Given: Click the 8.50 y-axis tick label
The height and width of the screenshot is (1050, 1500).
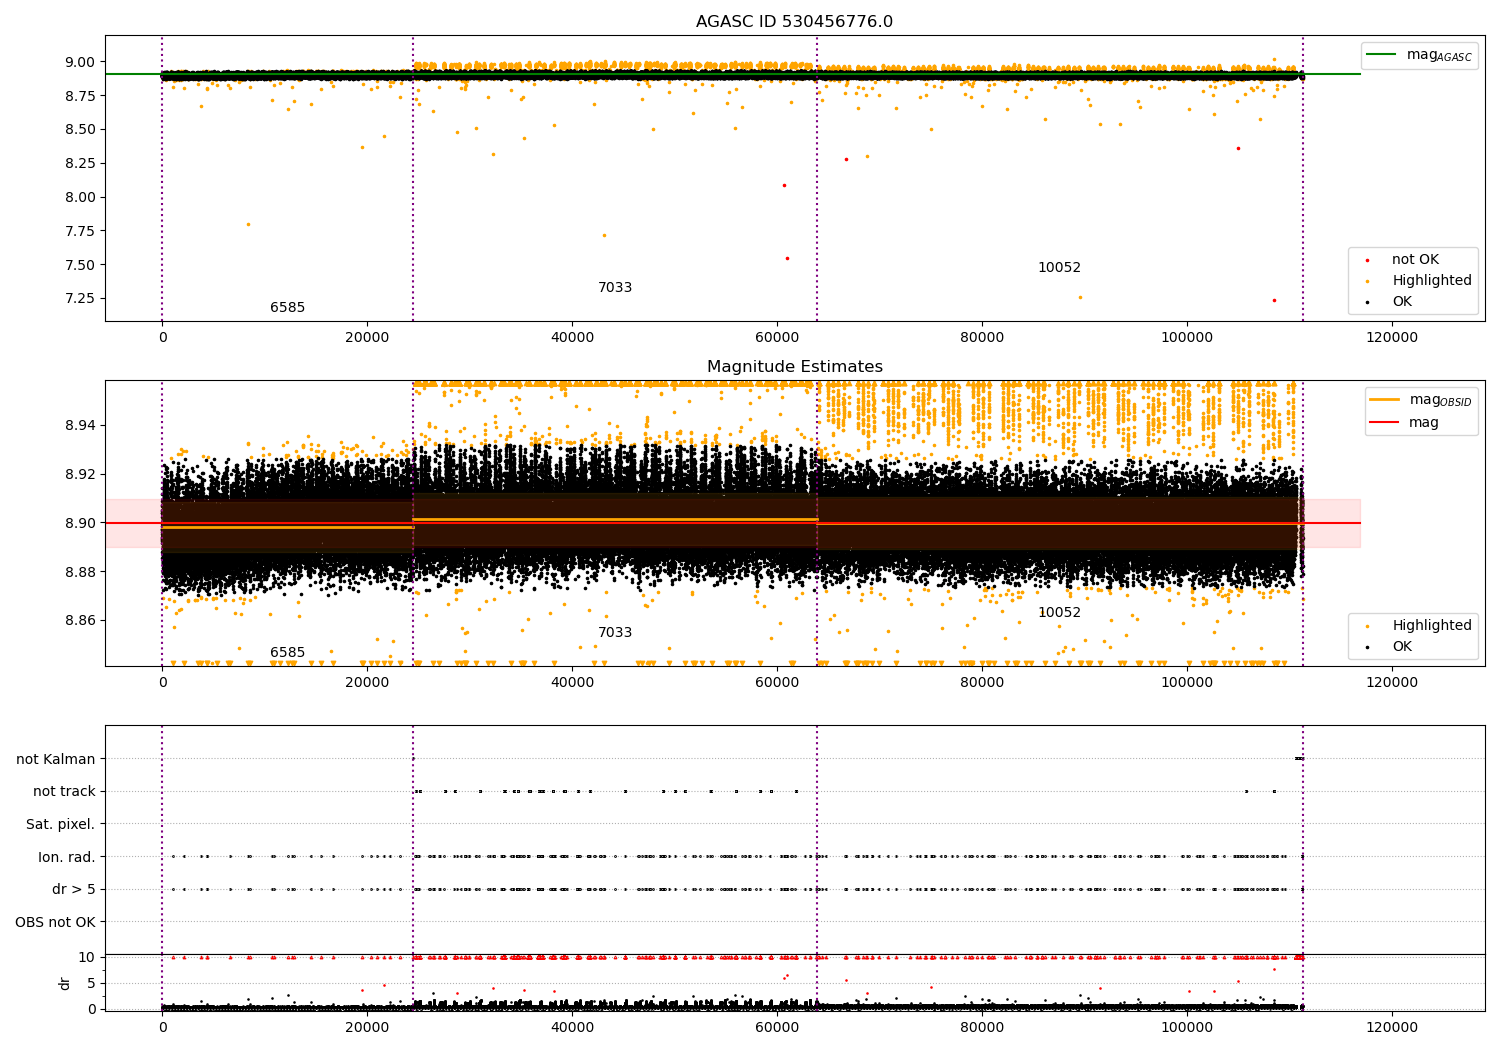Looking at the screenshot, I should pos(80,130).
